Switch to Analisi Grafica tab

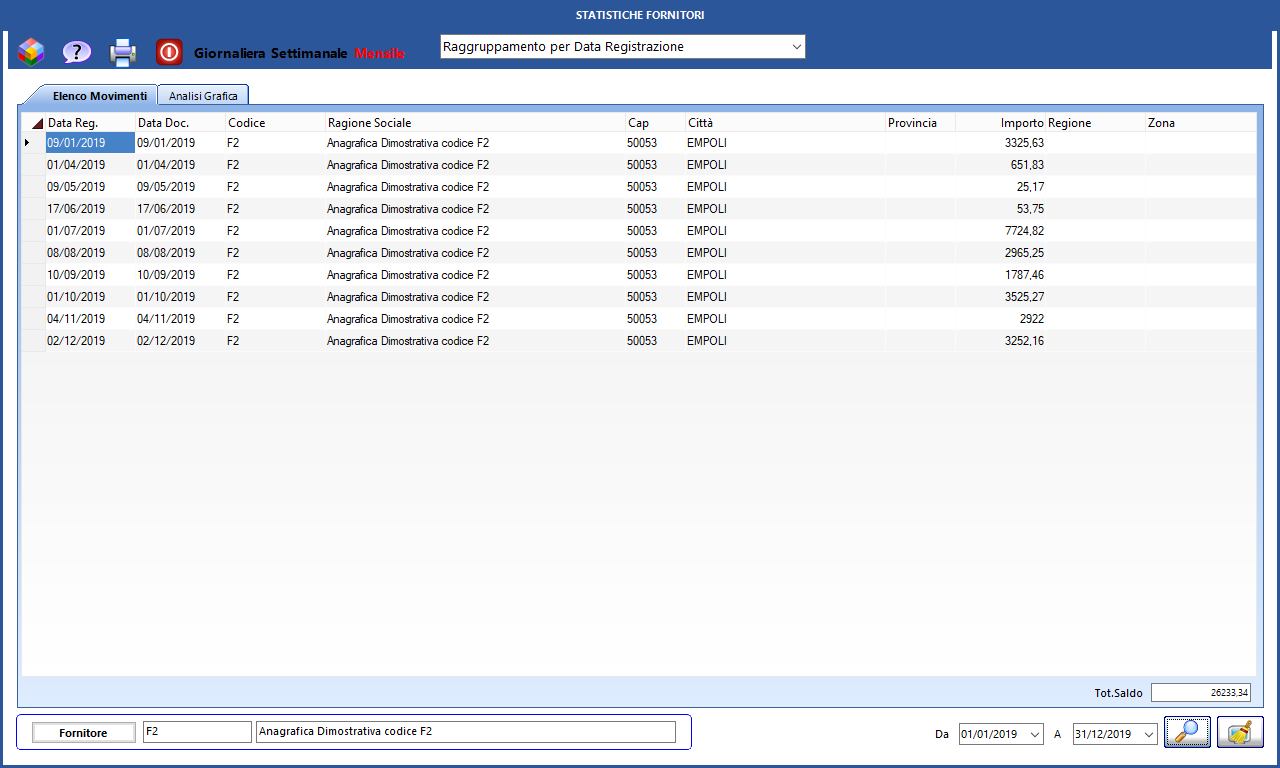pyautogui.click(x=203, y=96)
